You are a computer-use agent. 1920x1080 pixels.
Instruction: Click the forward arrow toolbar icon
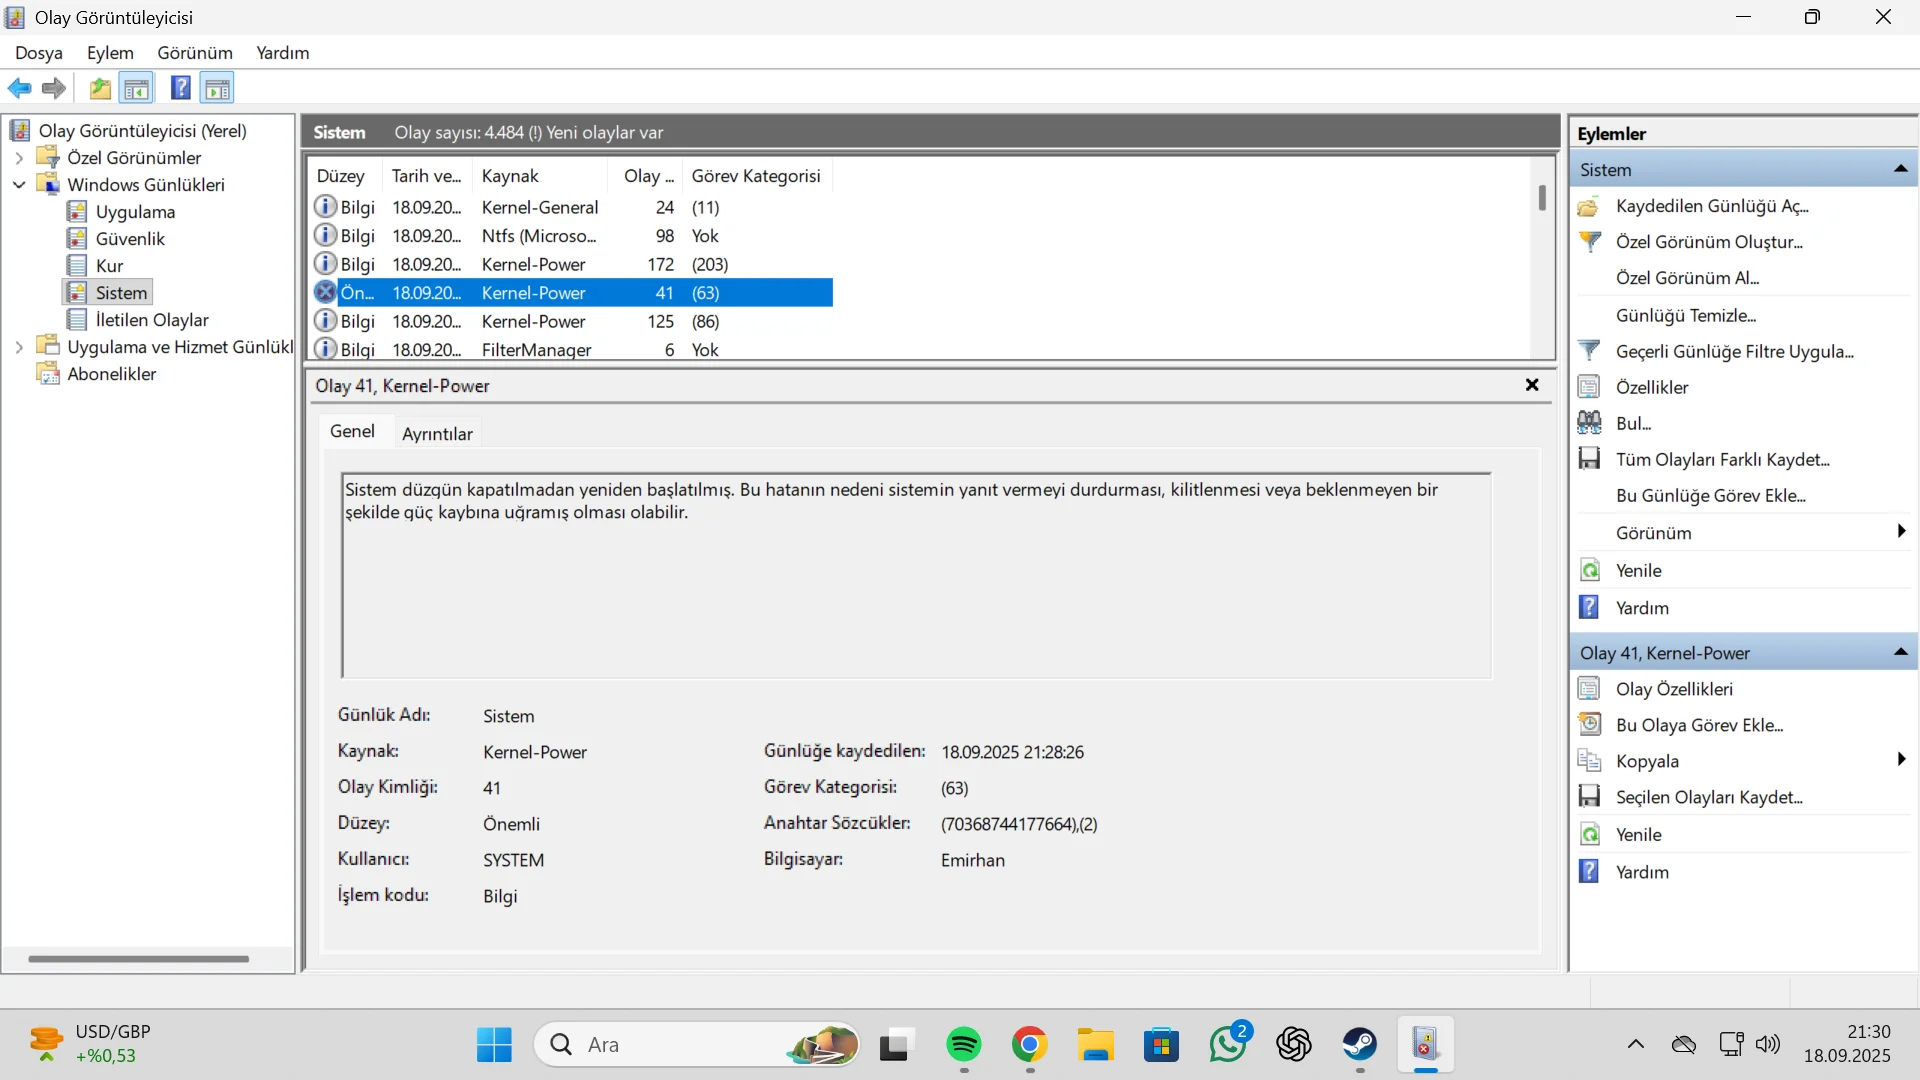pos(54,88)
